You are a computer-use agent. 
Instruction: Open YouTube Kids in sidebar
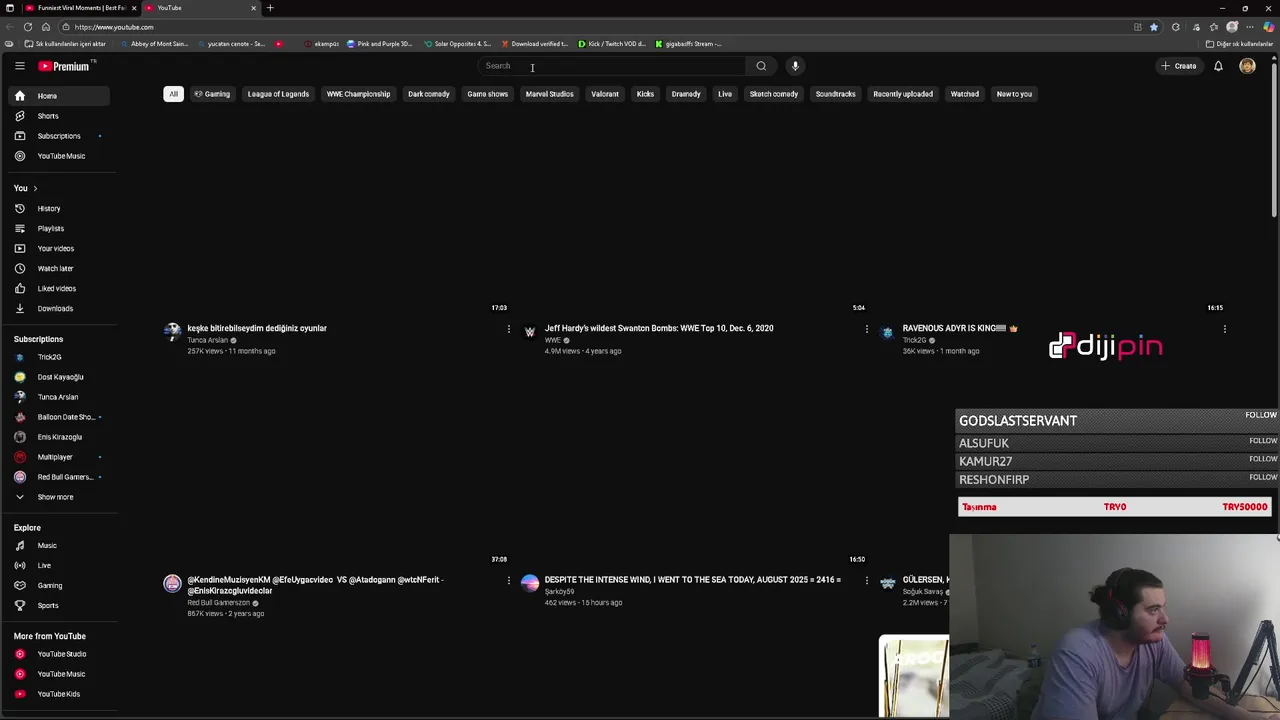point(60,694)
